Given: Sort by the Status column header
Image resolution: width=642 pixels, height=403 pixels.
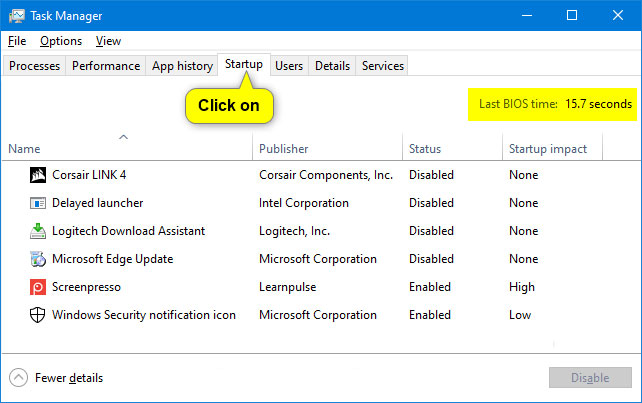Looking at the screenshot, I should click(x=452, y=147).
